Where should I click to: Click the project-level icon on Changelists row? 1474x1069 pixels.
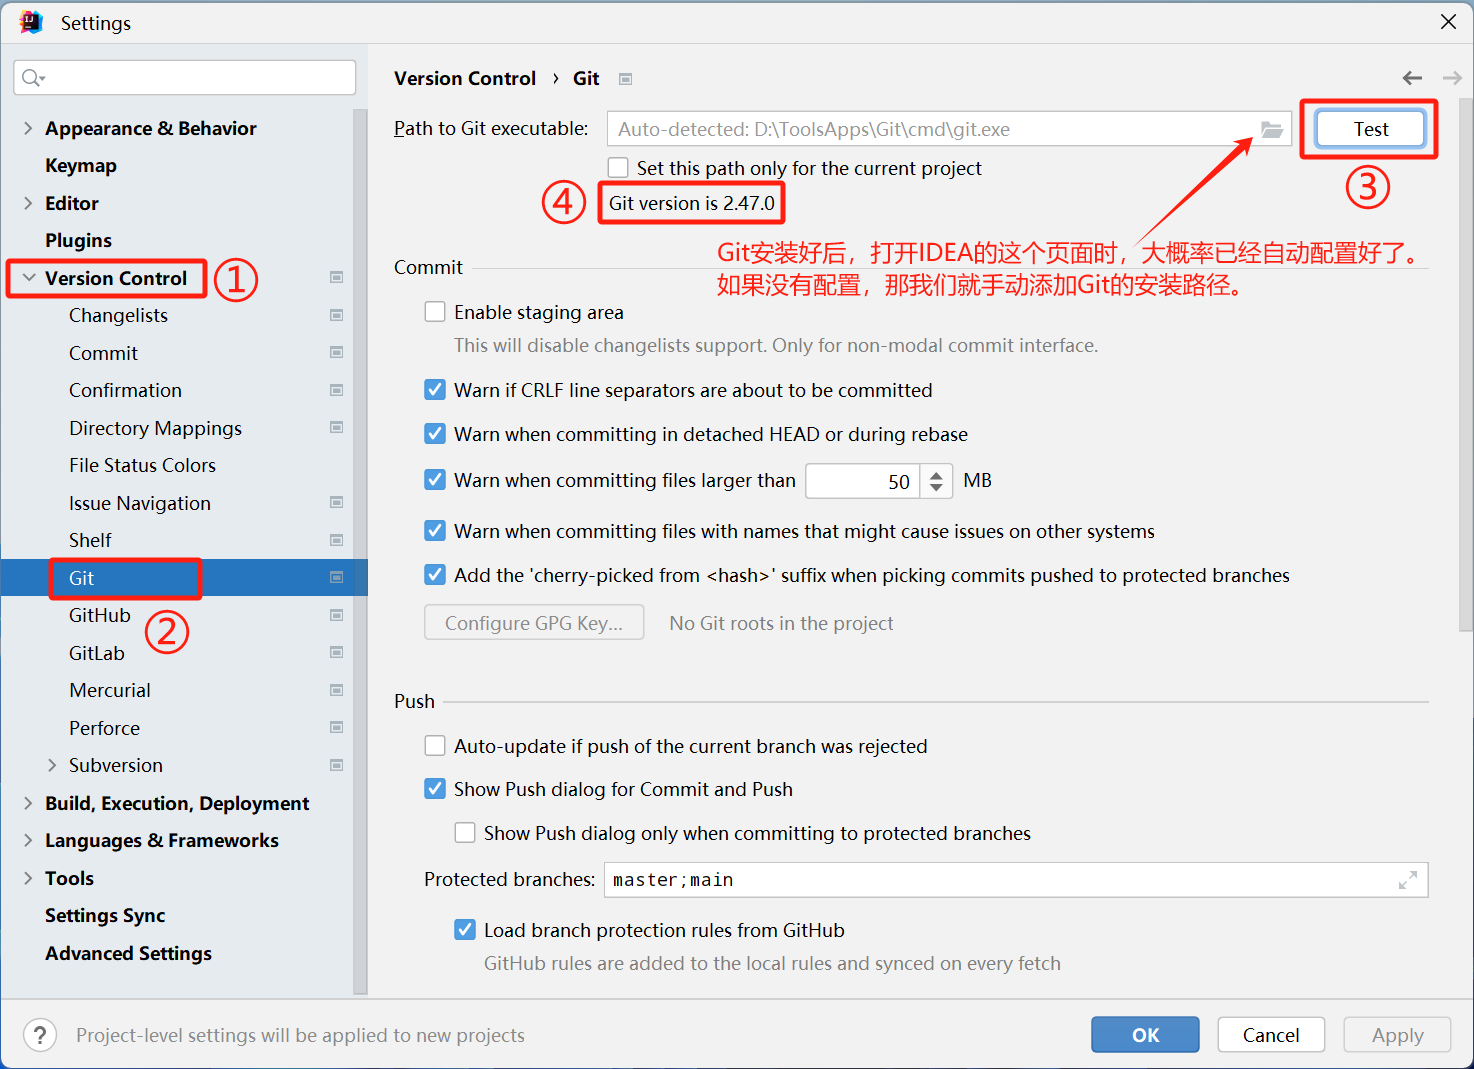coord(337,315)
